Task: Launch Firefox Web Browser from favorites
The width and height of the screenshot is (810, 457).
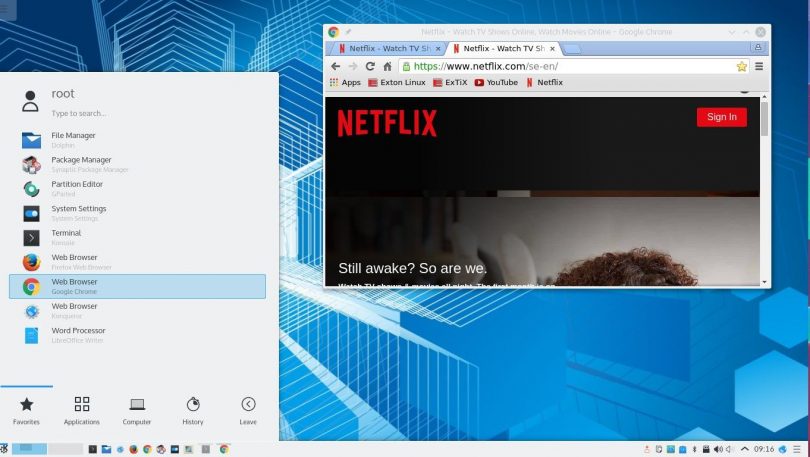Action: [x=137, y=262]
